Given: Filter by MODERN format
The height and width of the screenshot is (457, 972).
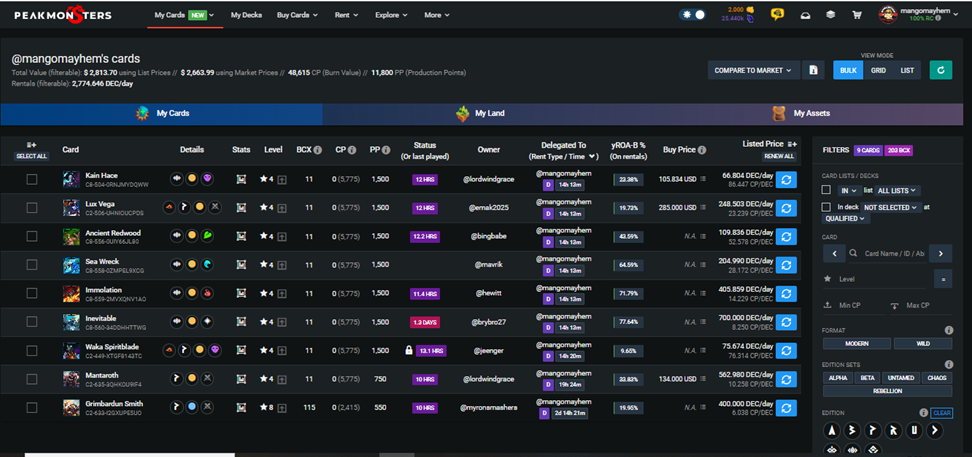Looking at the screenshot, I should pyautogui.click(x=857, y=344).
